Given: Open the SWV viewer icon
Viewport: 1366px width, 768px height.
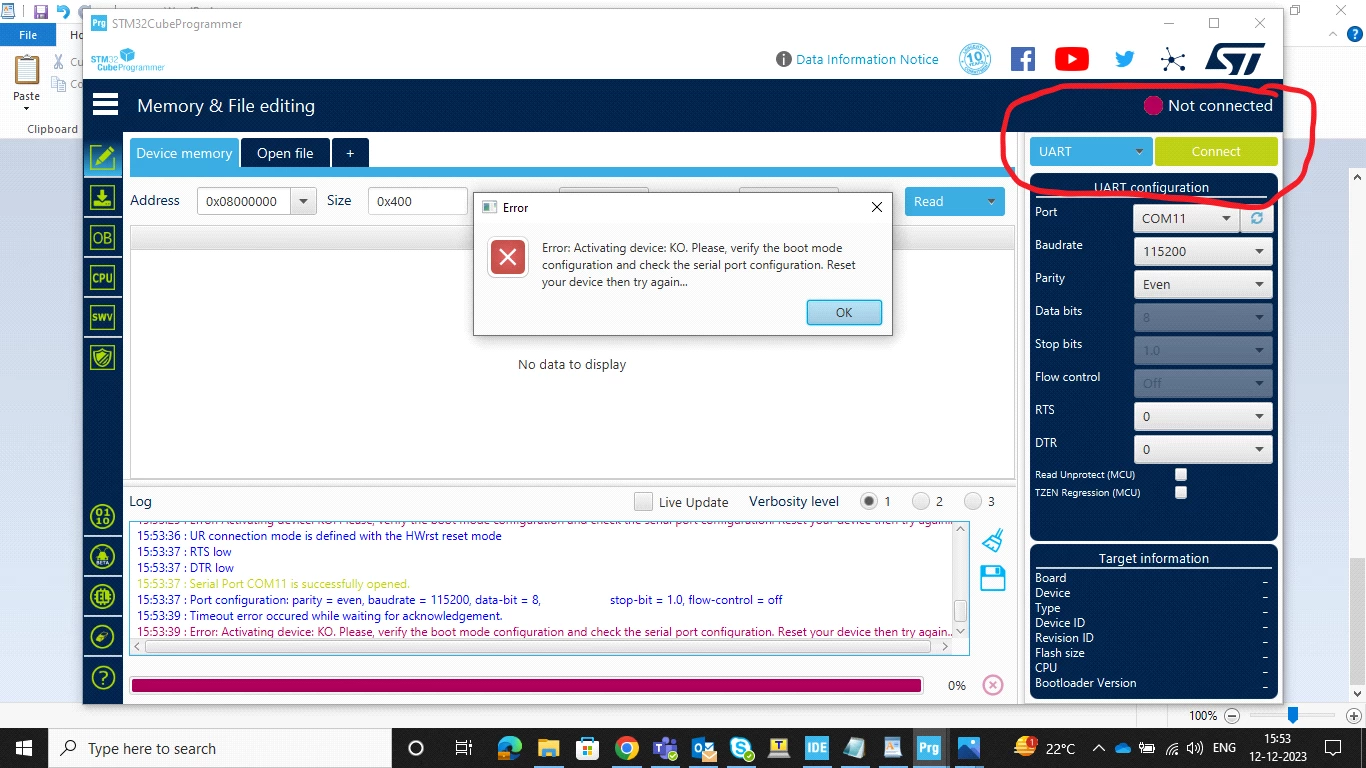Looking at the screenshot, I should point(102,318).
